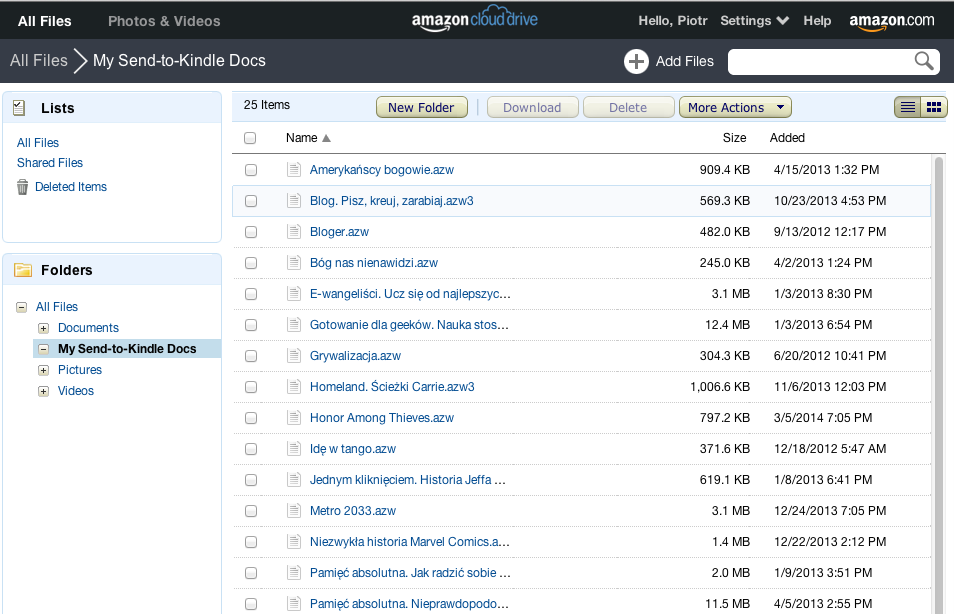Select Pictures in the folder tree
Screen dimensions: 954x614
click(80, 370)
